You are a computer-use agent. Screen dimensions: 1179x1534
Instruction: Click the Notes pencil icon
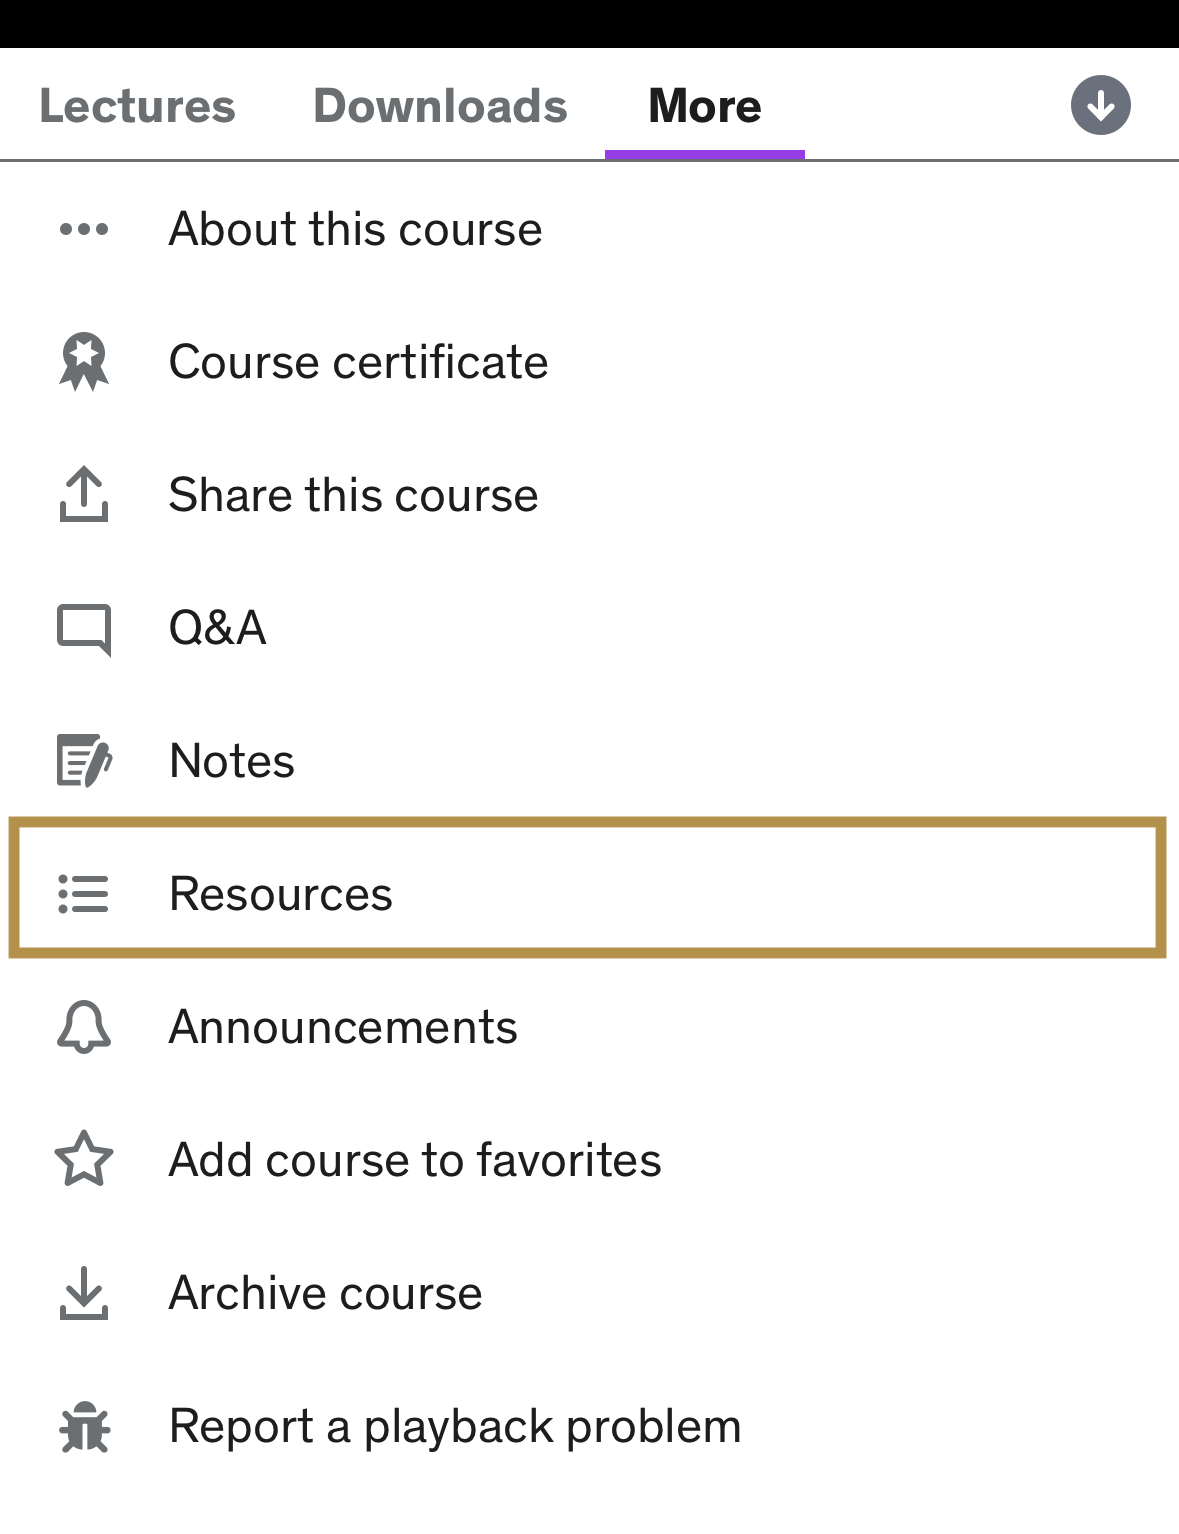click(x=84, y=761)
